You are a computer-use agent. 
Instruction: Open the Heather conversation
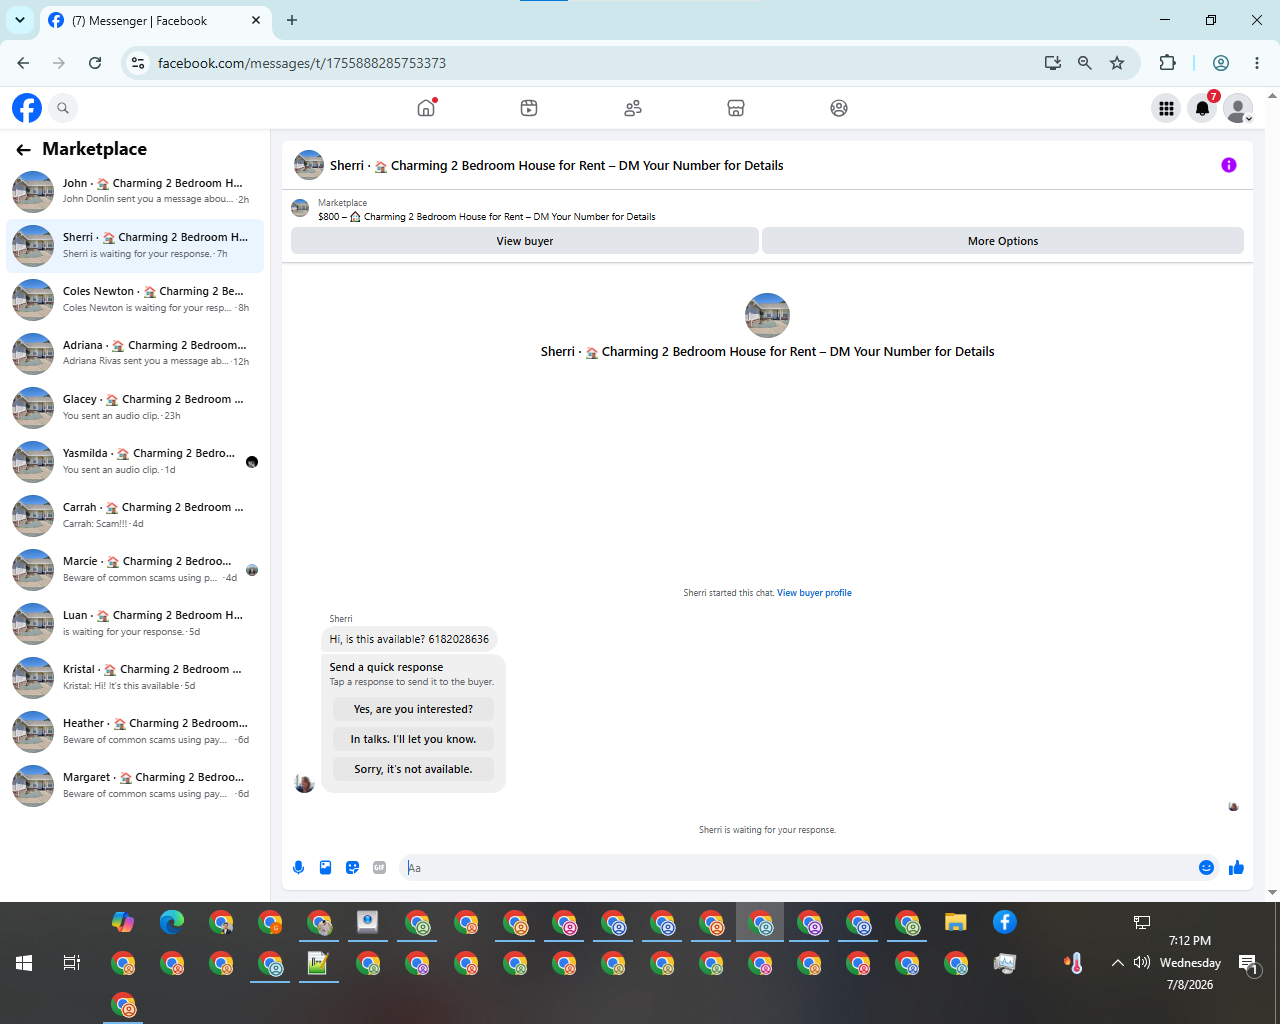(x=135, y=731)
